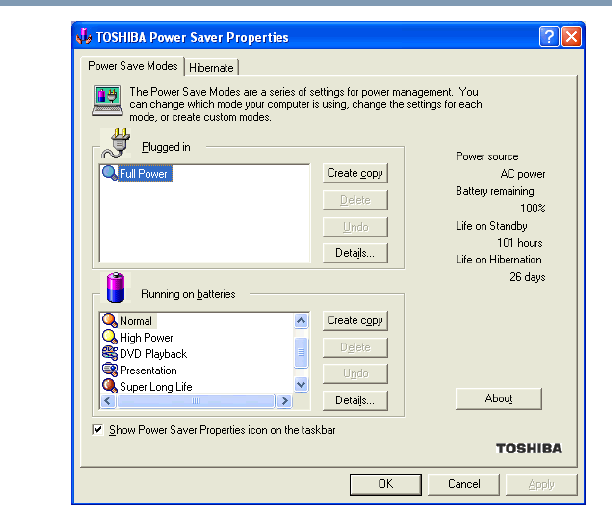Confirm with the OK button
Viewport: 612px width, 505px height.
pos(386,484)
